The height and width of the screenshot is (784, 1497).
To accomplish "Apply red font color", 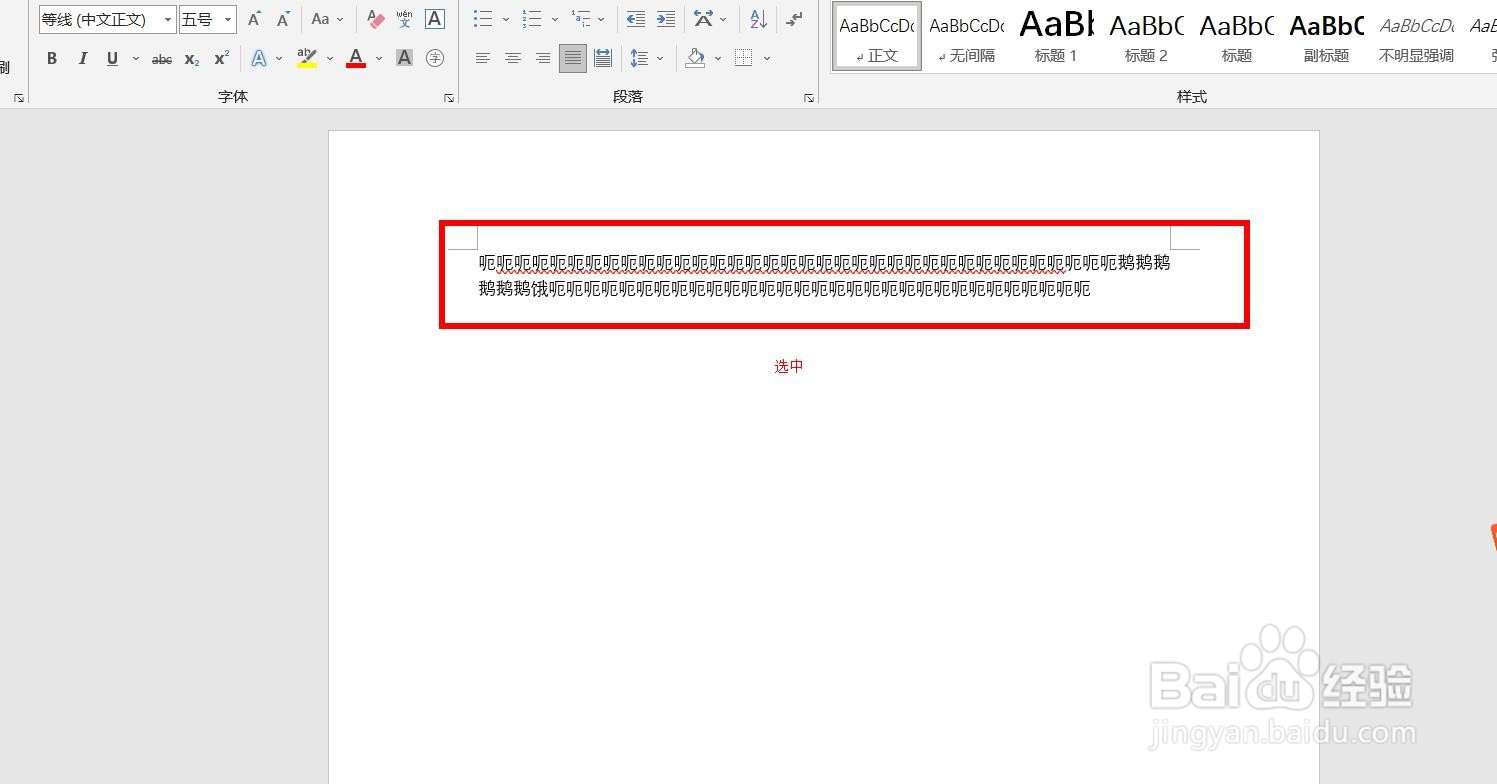I will [356, 59].
